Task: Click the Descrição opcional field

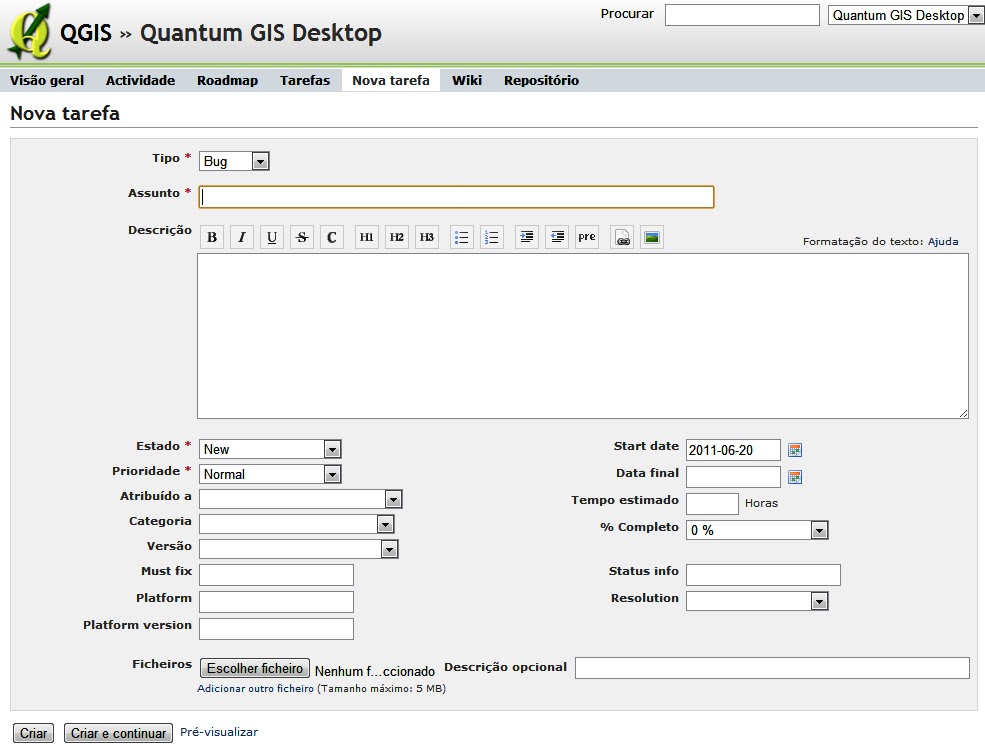Action: click(x=773, y=668)
